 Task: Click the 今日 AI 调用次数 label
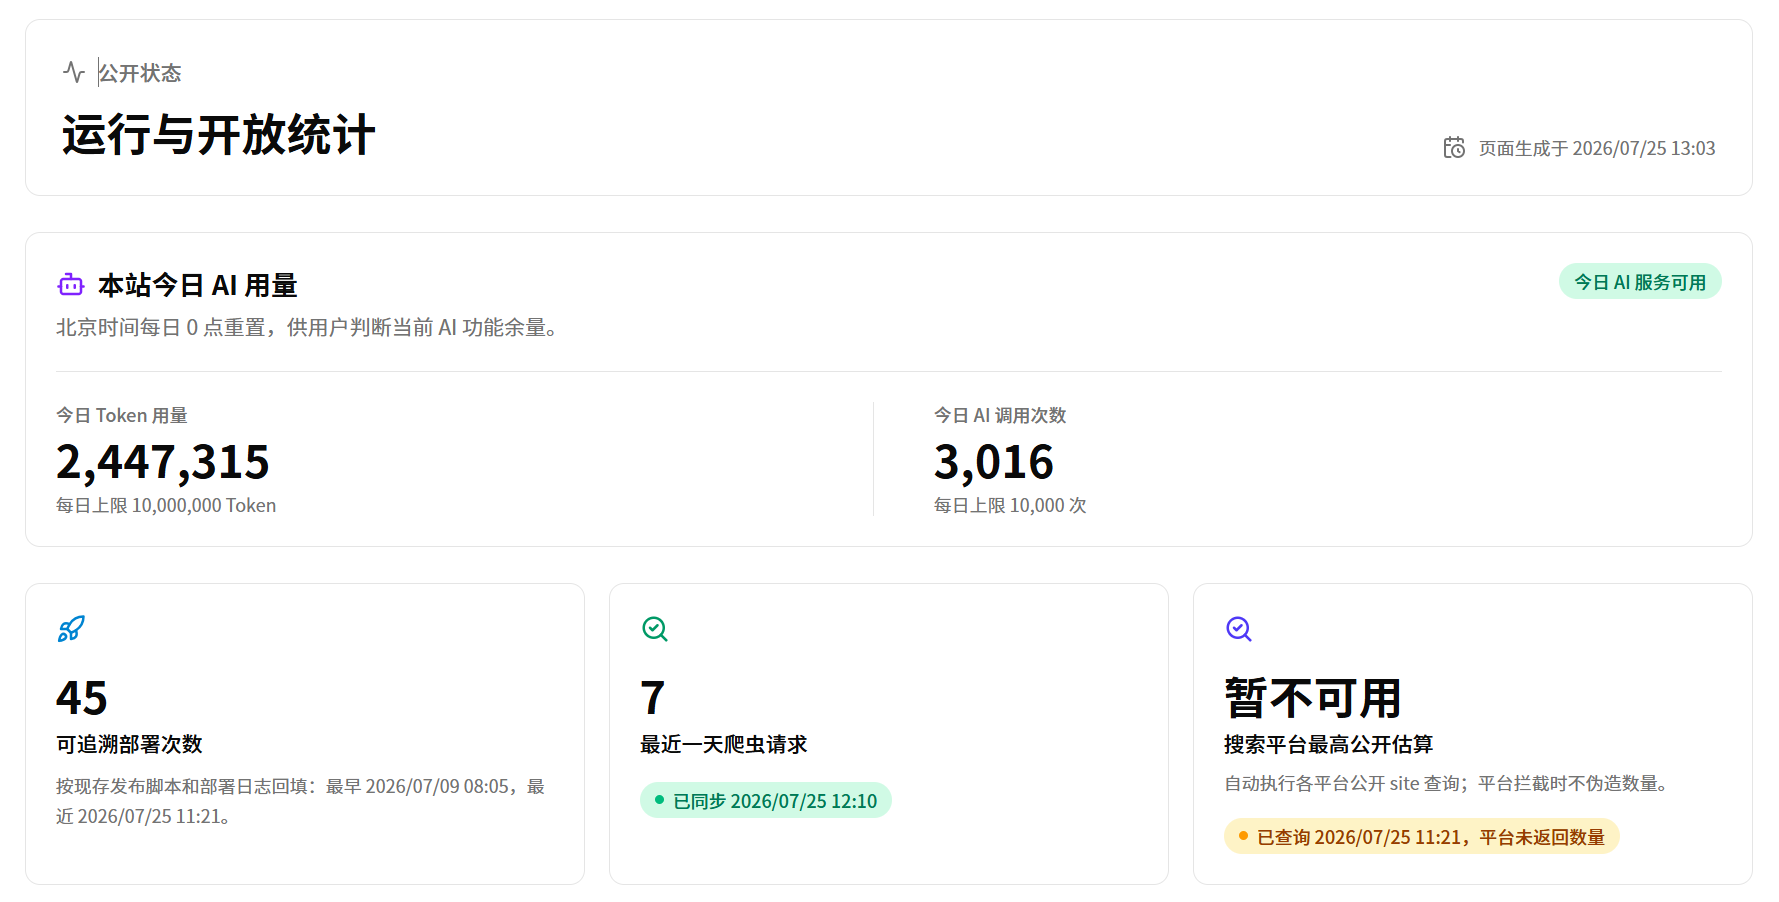click(1000, 415)
